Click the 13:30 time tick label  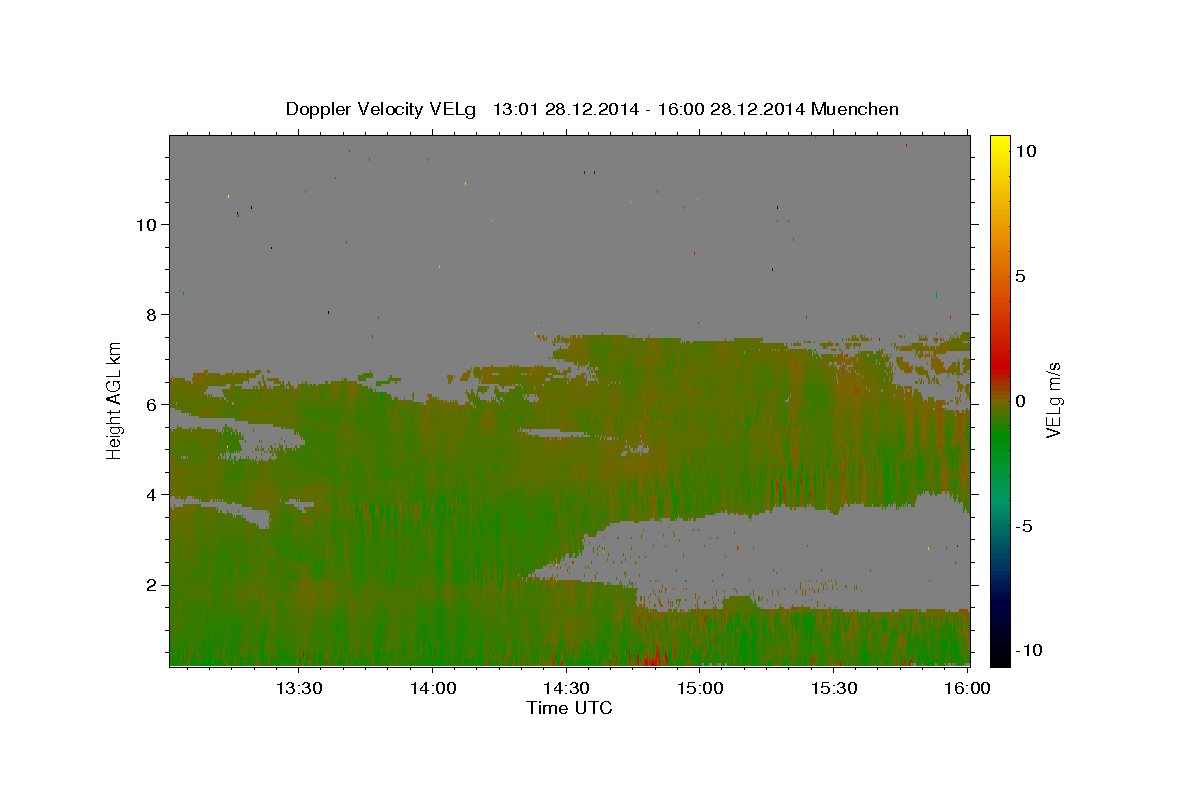tap(298, 688)
